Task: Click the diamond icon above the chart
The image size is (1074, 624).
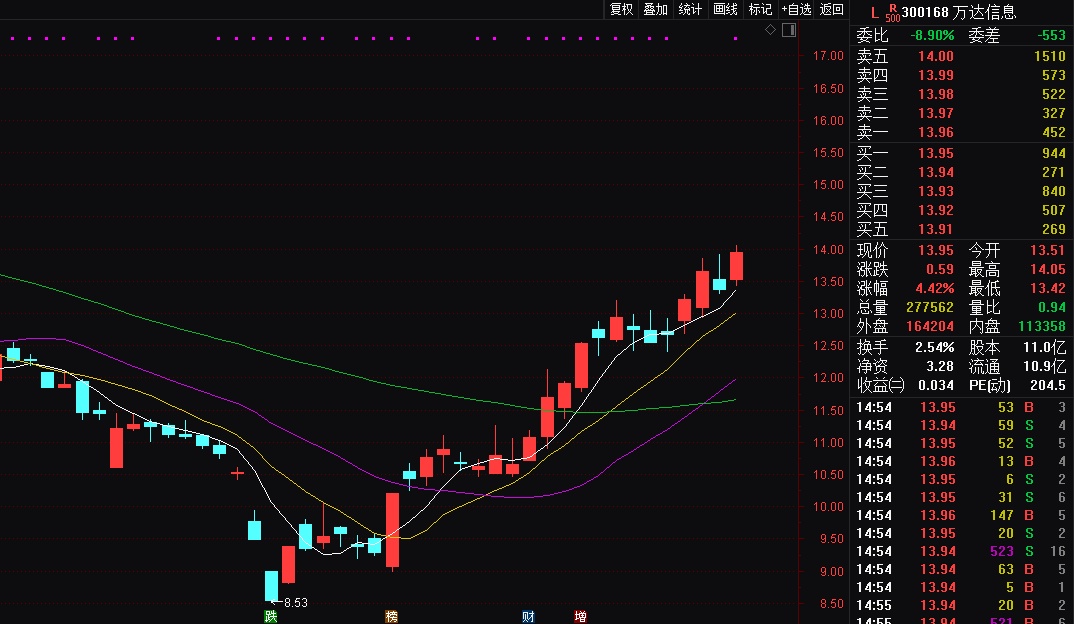Action: [x=770, y=30]
